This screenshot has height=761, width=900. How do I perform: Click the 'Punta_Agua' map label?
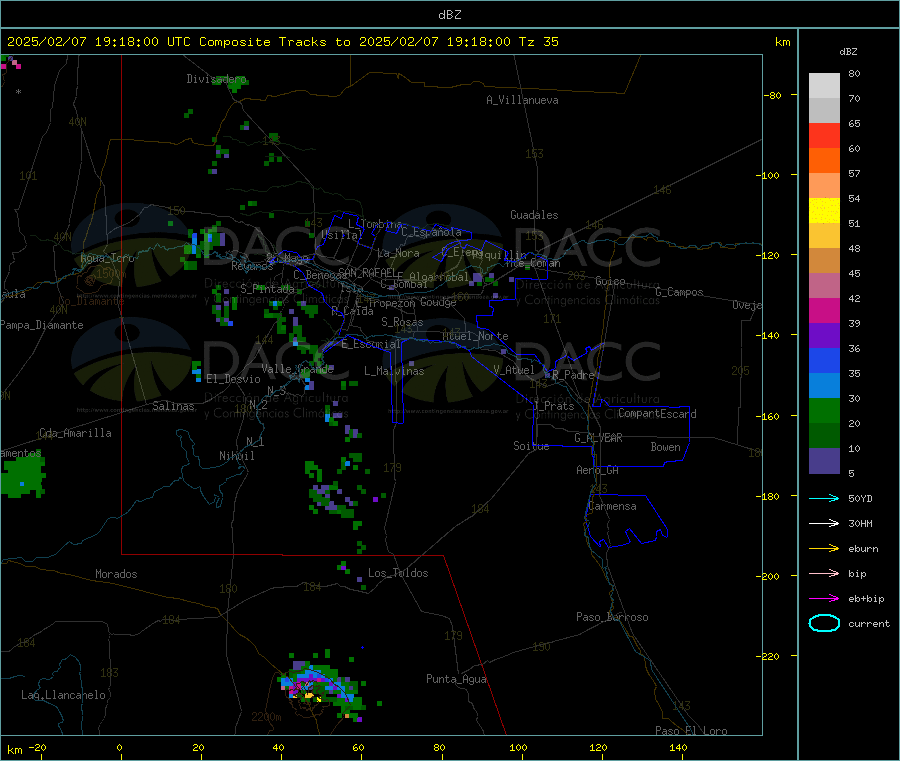click(456, 679)
